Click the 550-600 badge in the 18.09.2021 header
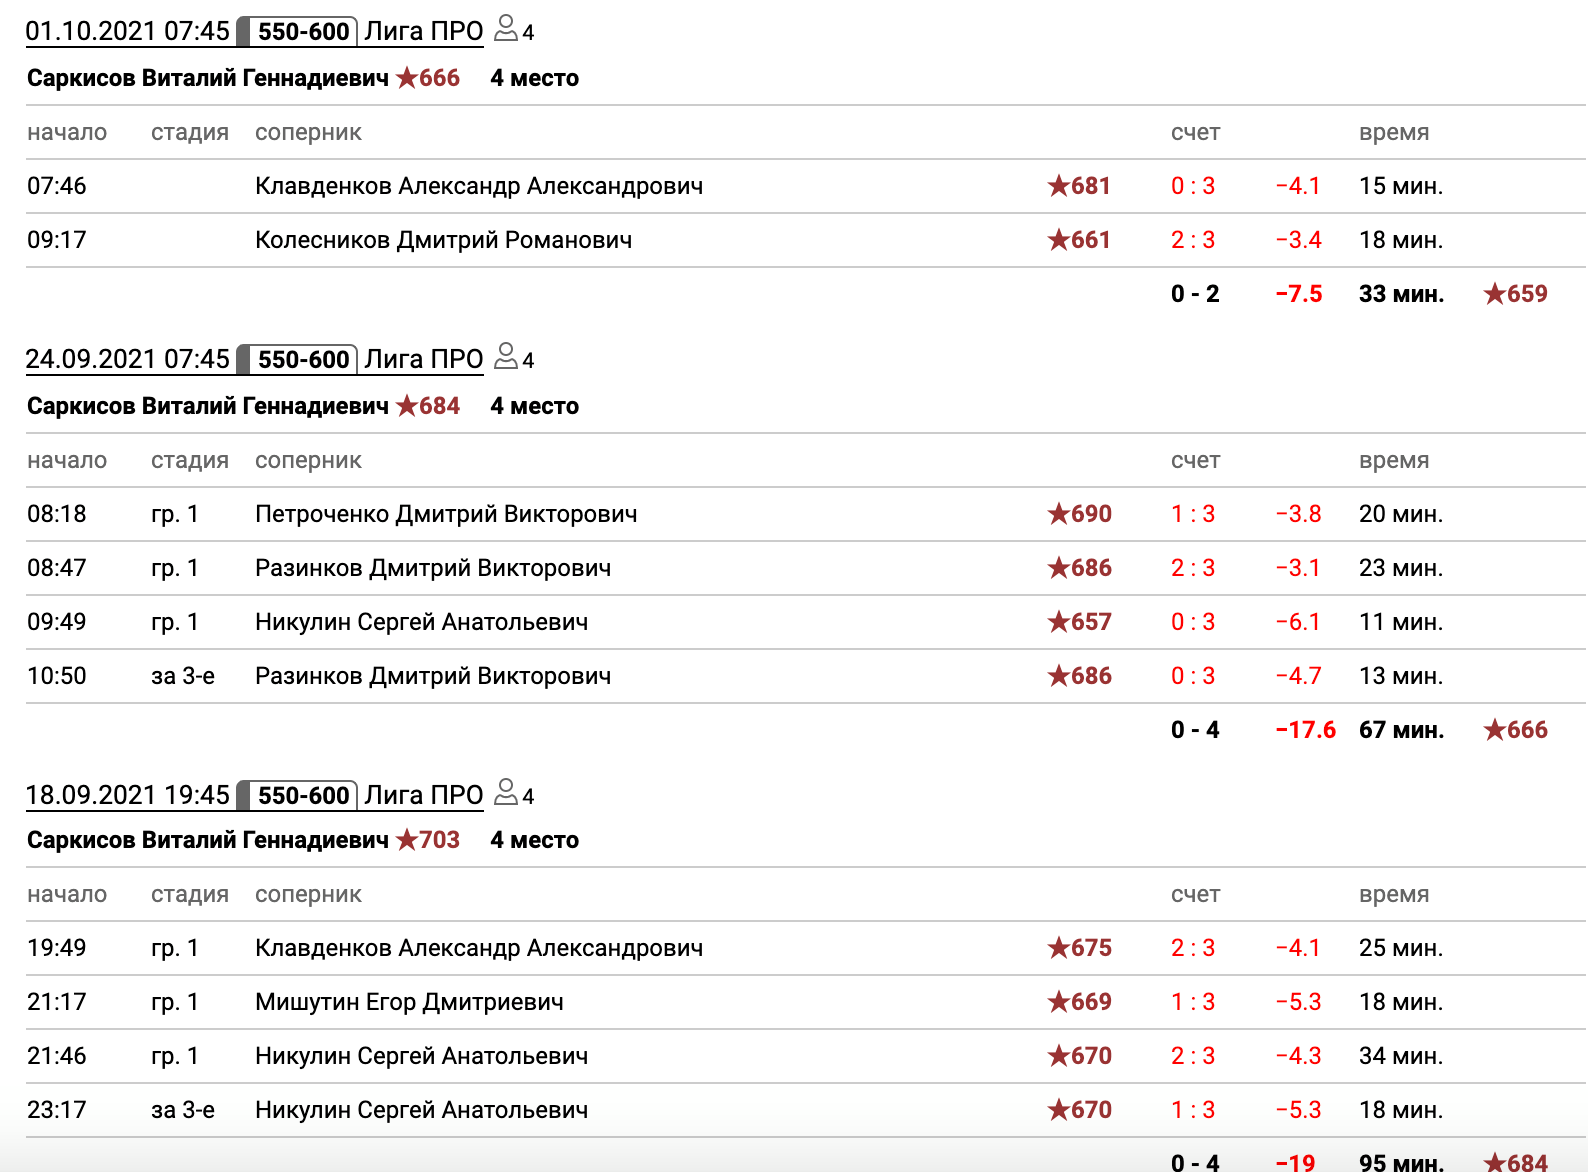1588x1172 pixels. coord(302,796)
